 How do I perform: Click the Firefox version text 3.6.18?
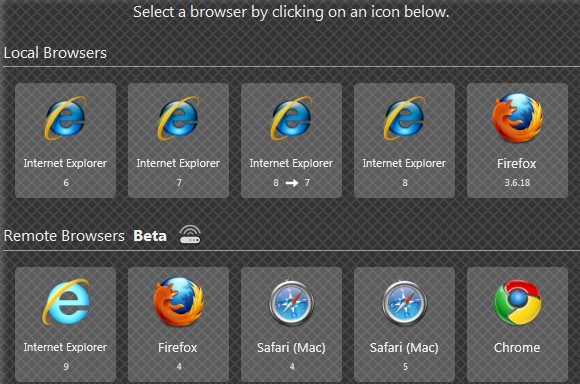coord(517,182)
